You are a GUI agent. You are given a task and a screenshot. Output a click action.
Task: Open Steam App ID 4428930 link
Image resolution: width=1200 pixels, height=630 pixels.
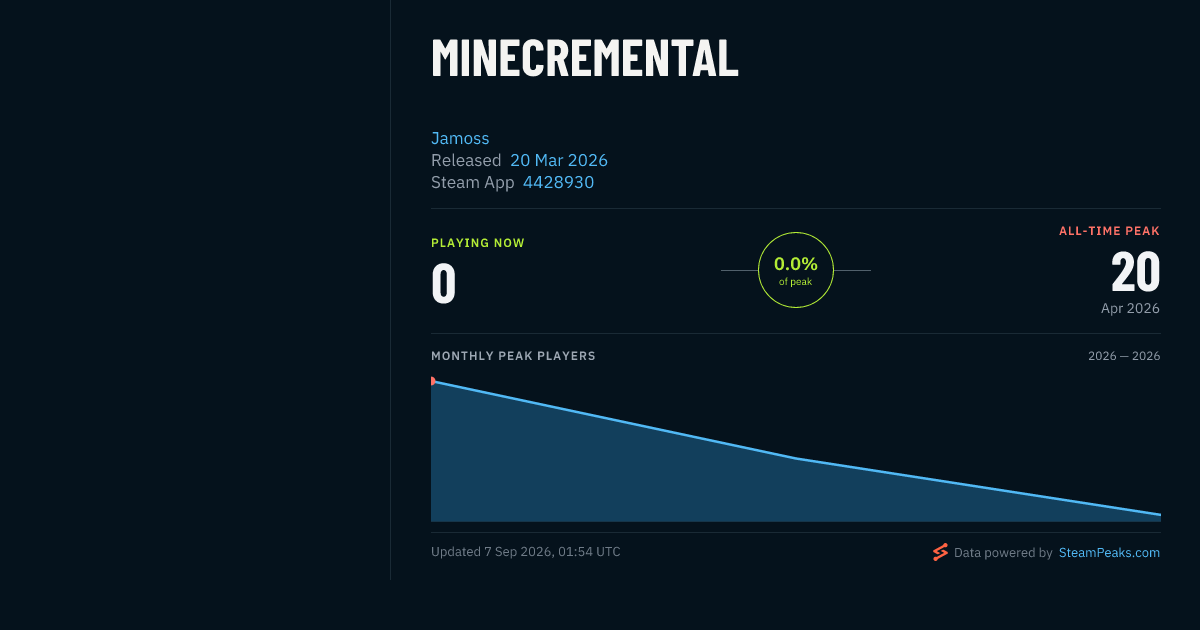(558, 182)
